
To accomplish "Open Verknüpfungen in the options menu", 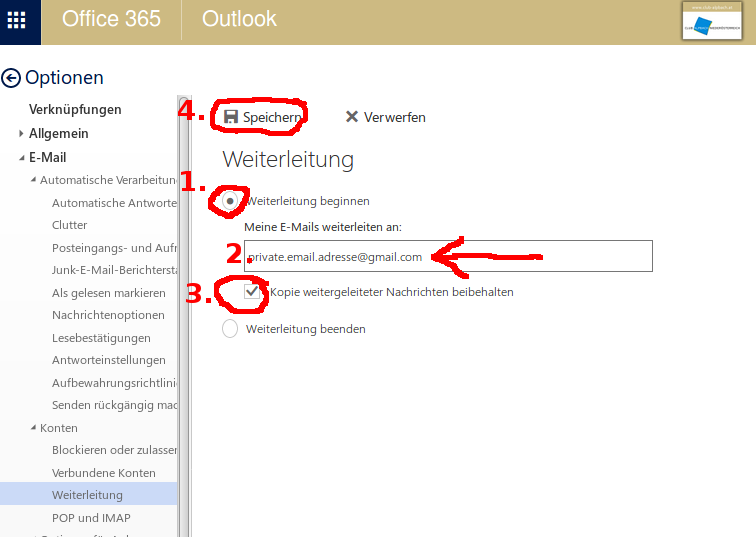I will (x=75, y=109).
